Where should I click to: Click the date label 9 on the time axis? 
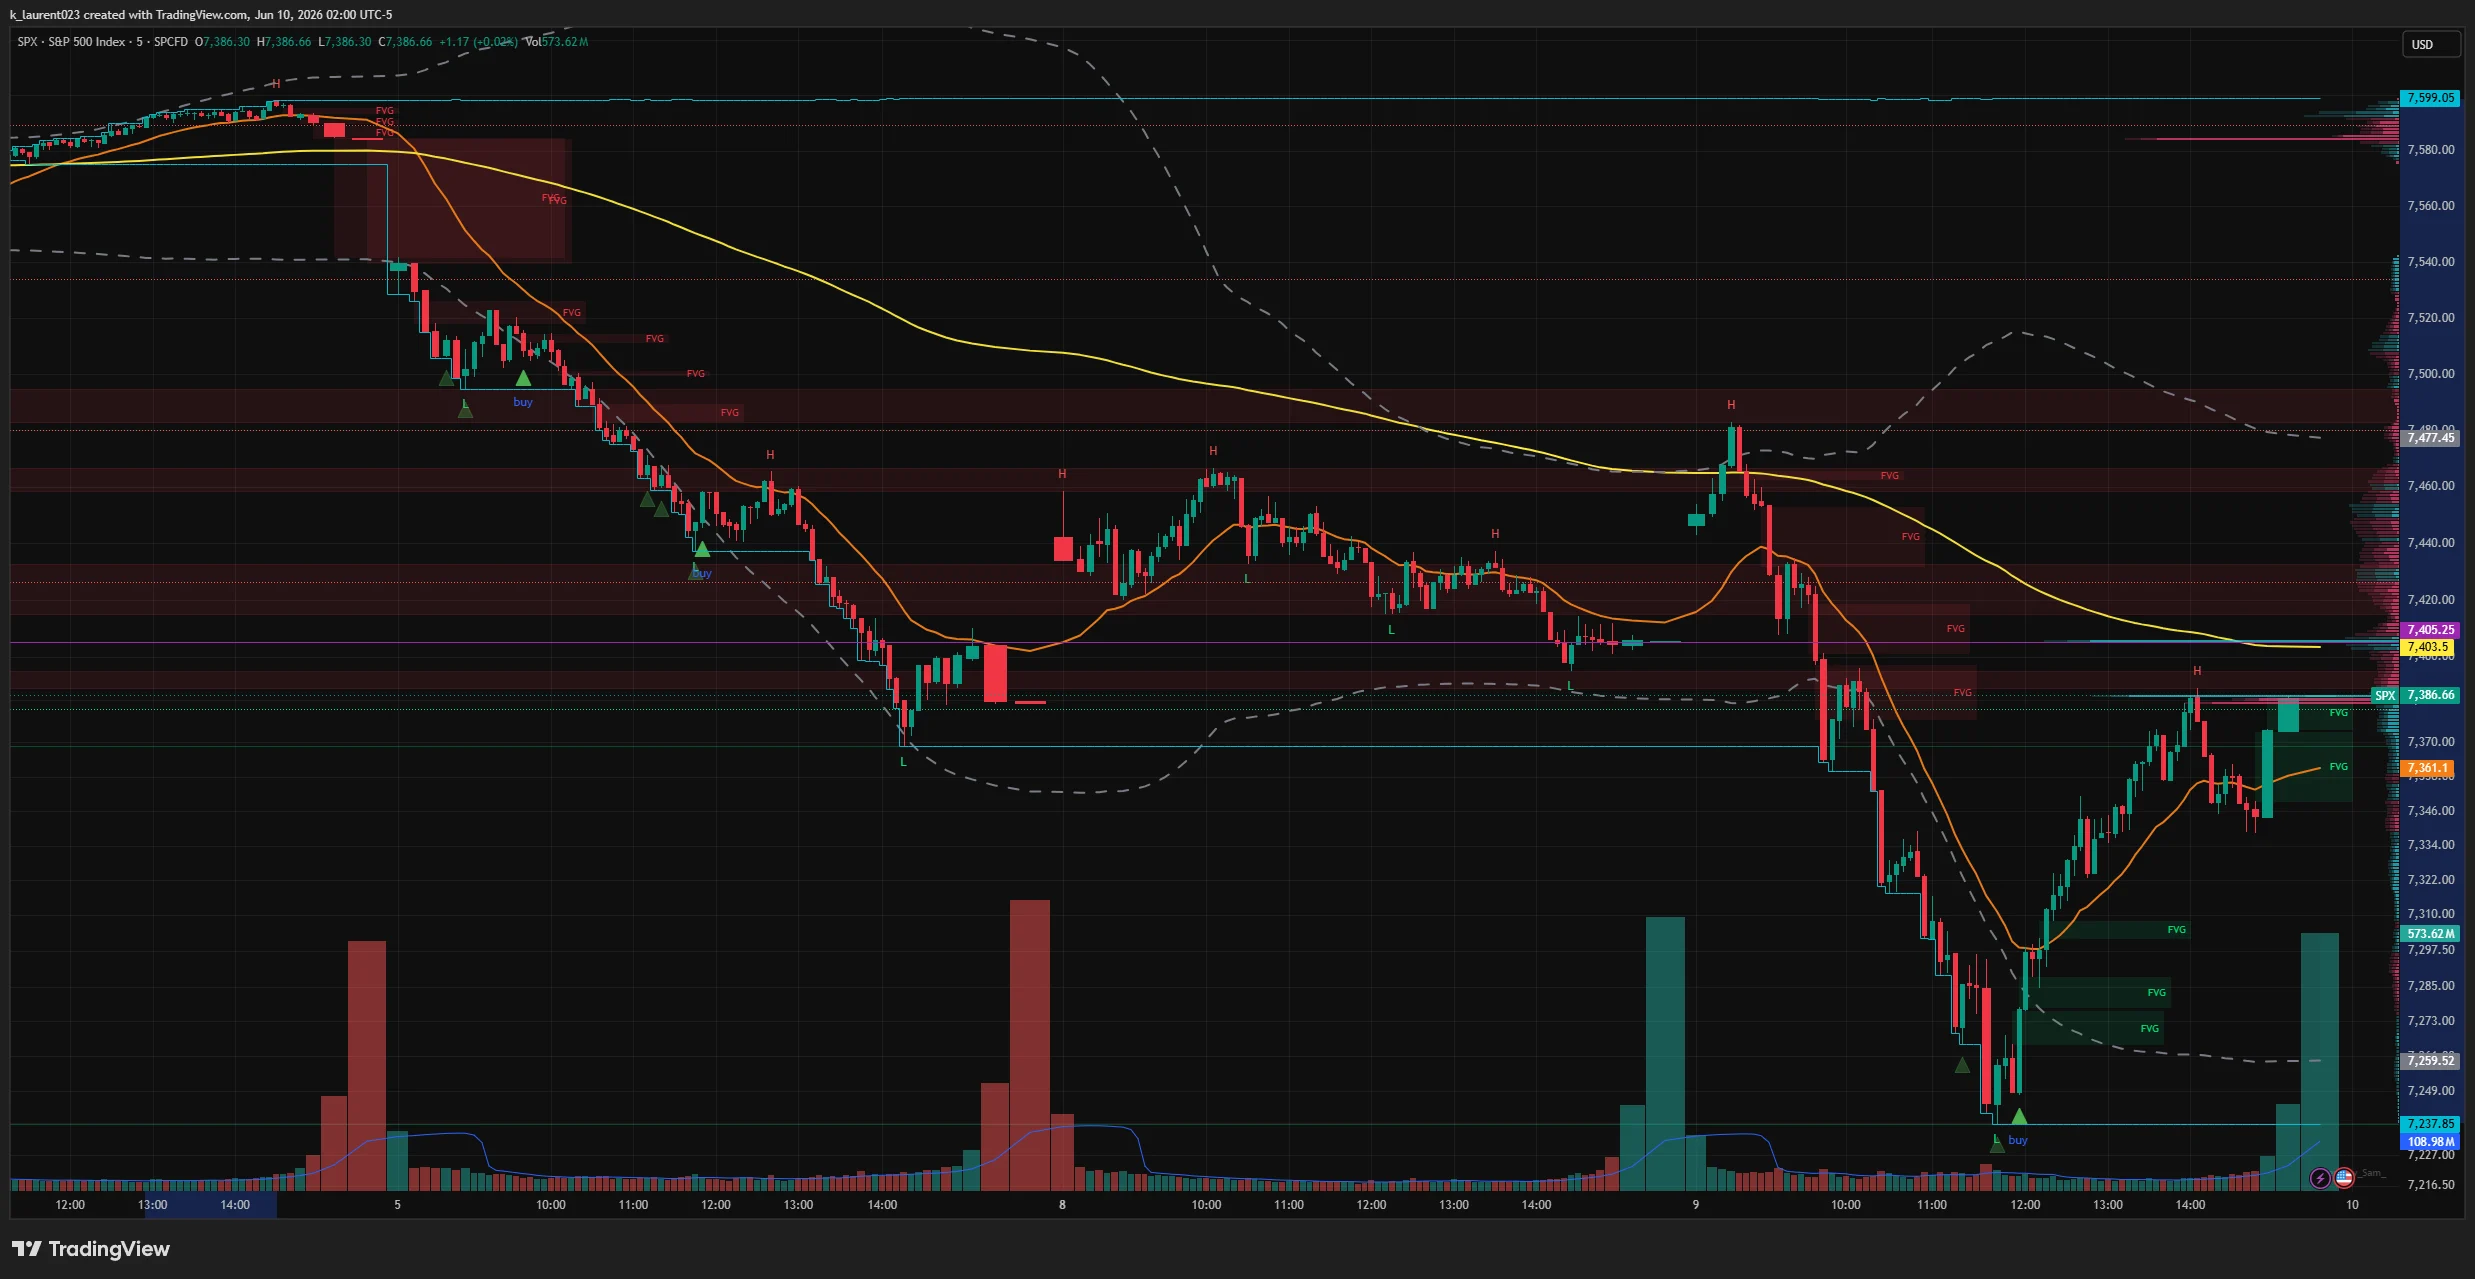(x=1695, y=1205)
